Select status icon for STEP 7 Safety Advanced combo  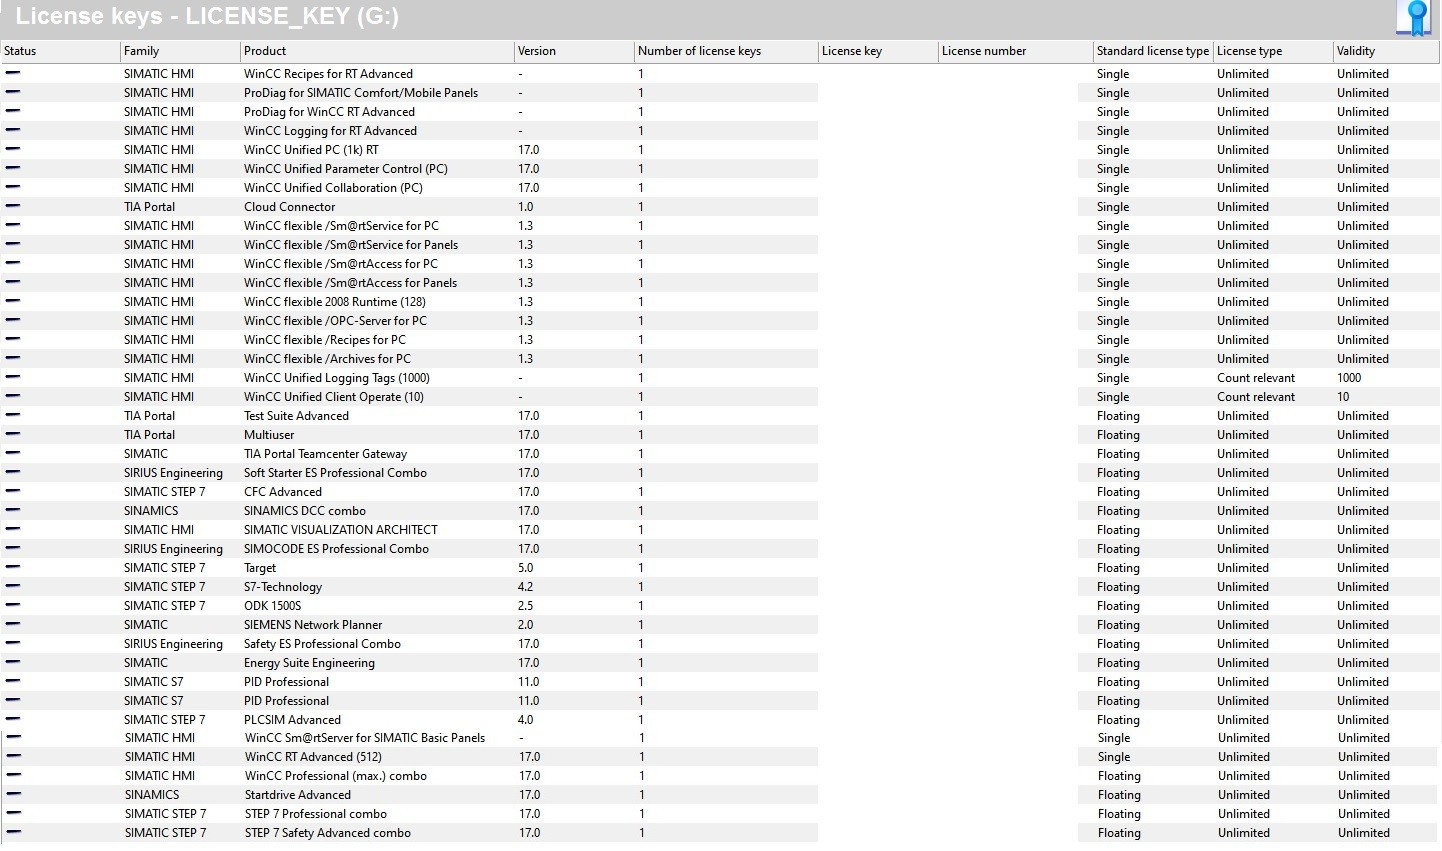coord(14,832)
